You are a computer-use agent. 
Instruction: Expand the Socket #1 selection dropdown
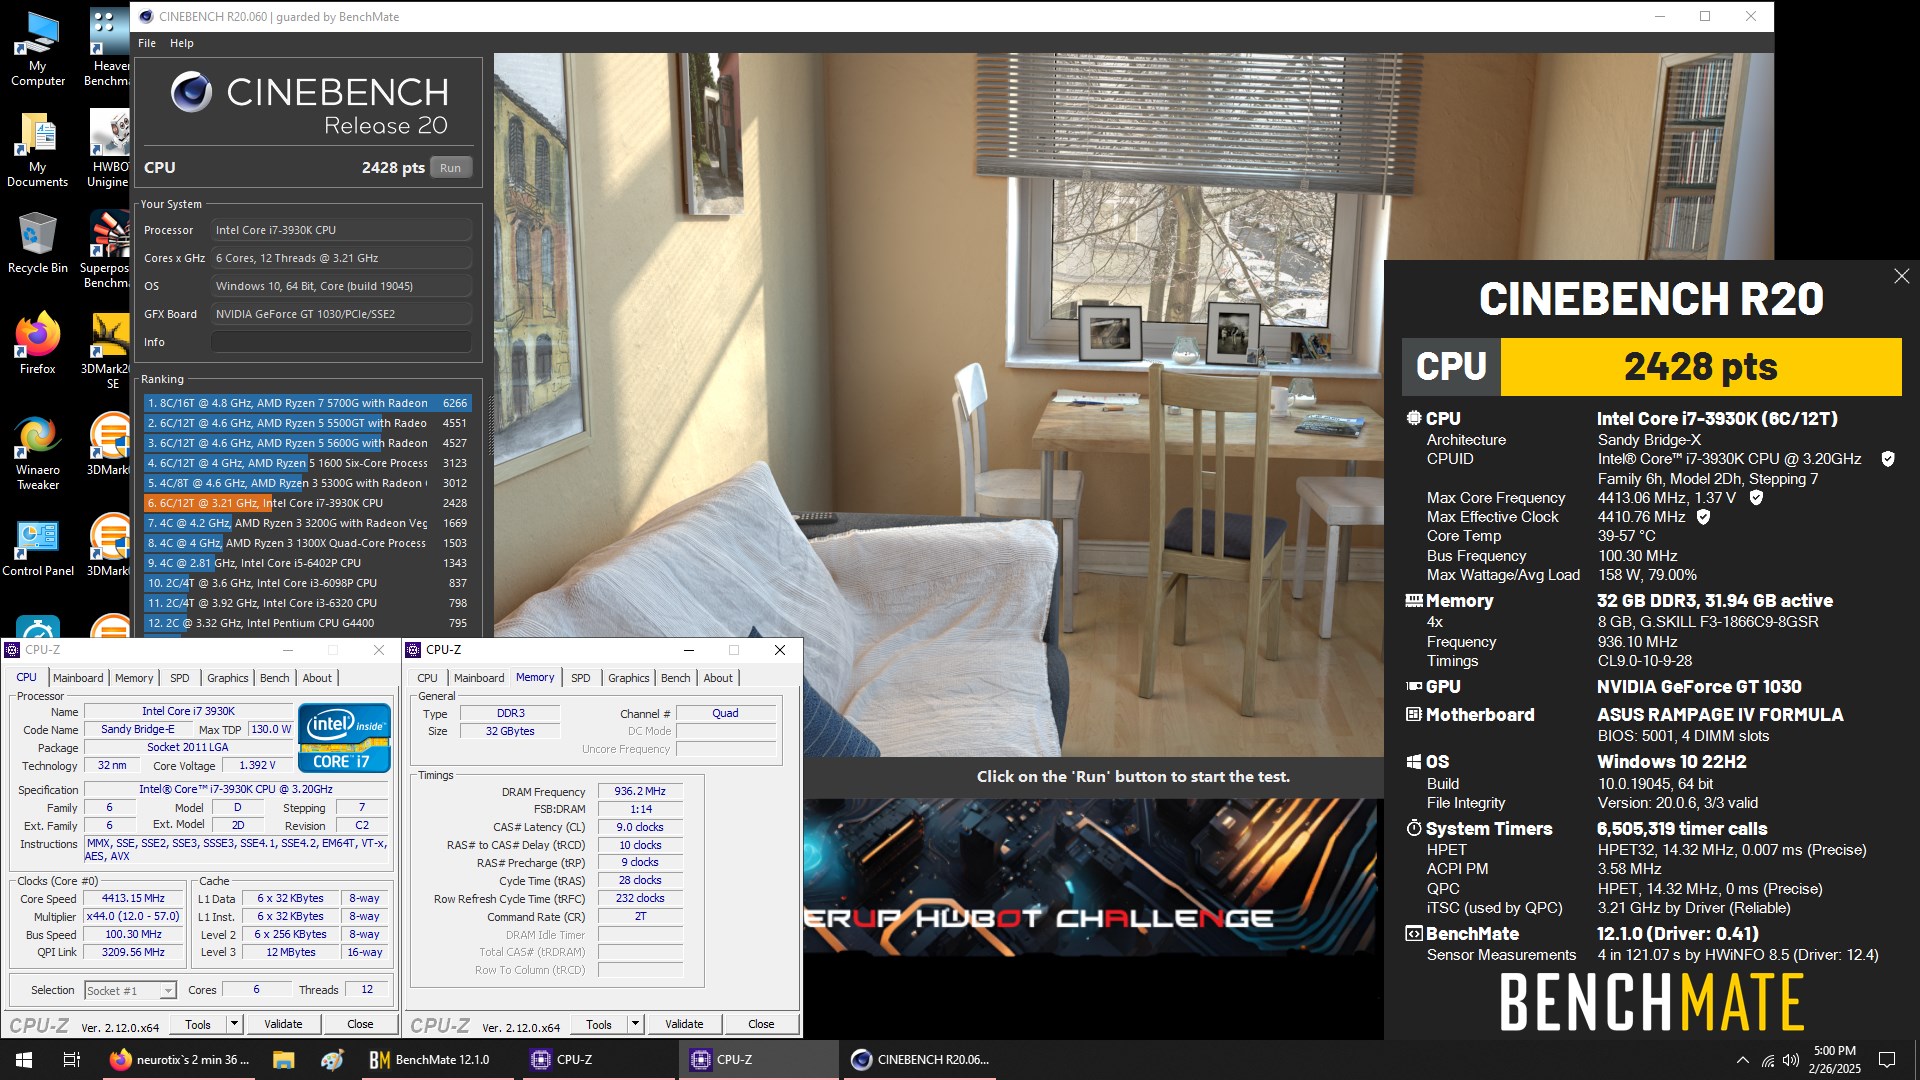coord(167,991)
